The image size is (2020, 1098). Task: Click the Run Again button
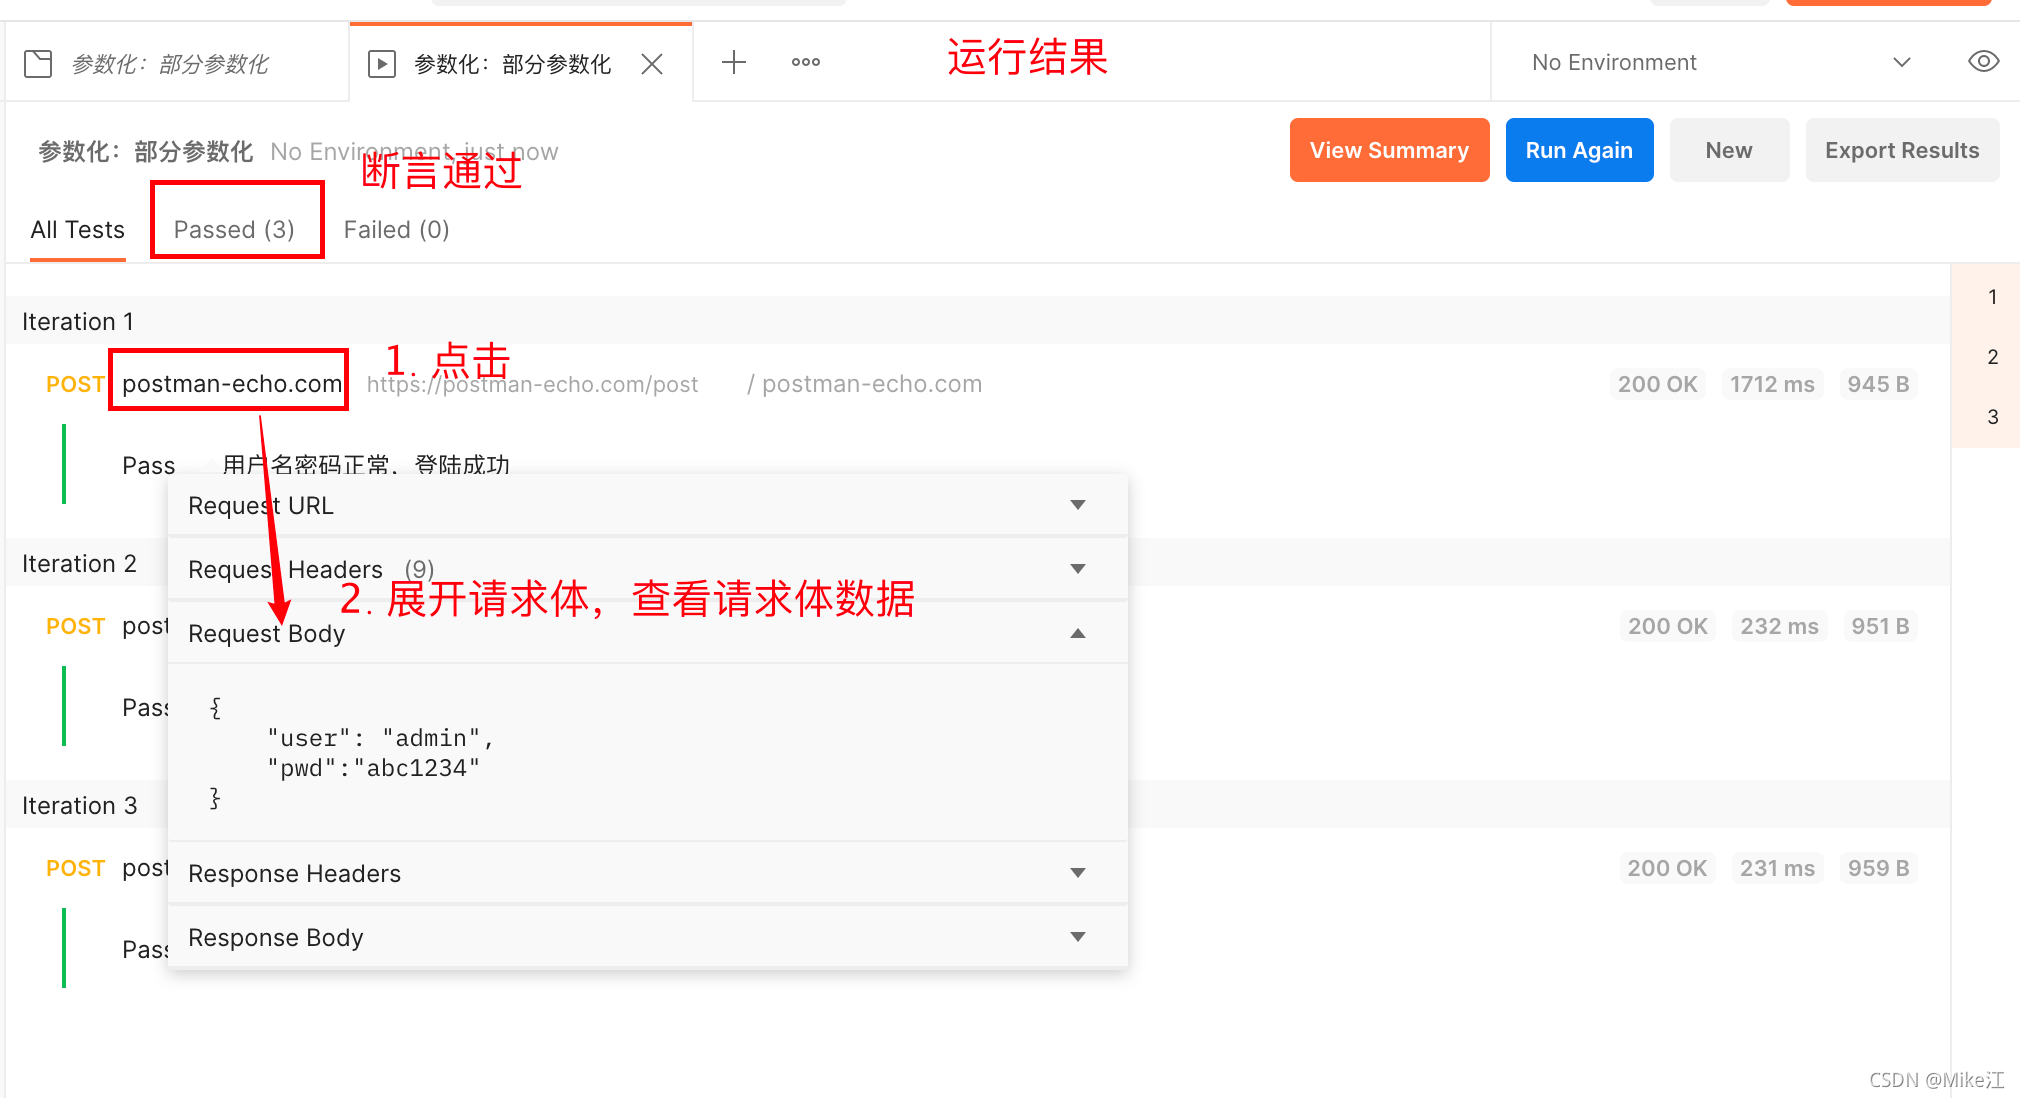click(1579, 150)
